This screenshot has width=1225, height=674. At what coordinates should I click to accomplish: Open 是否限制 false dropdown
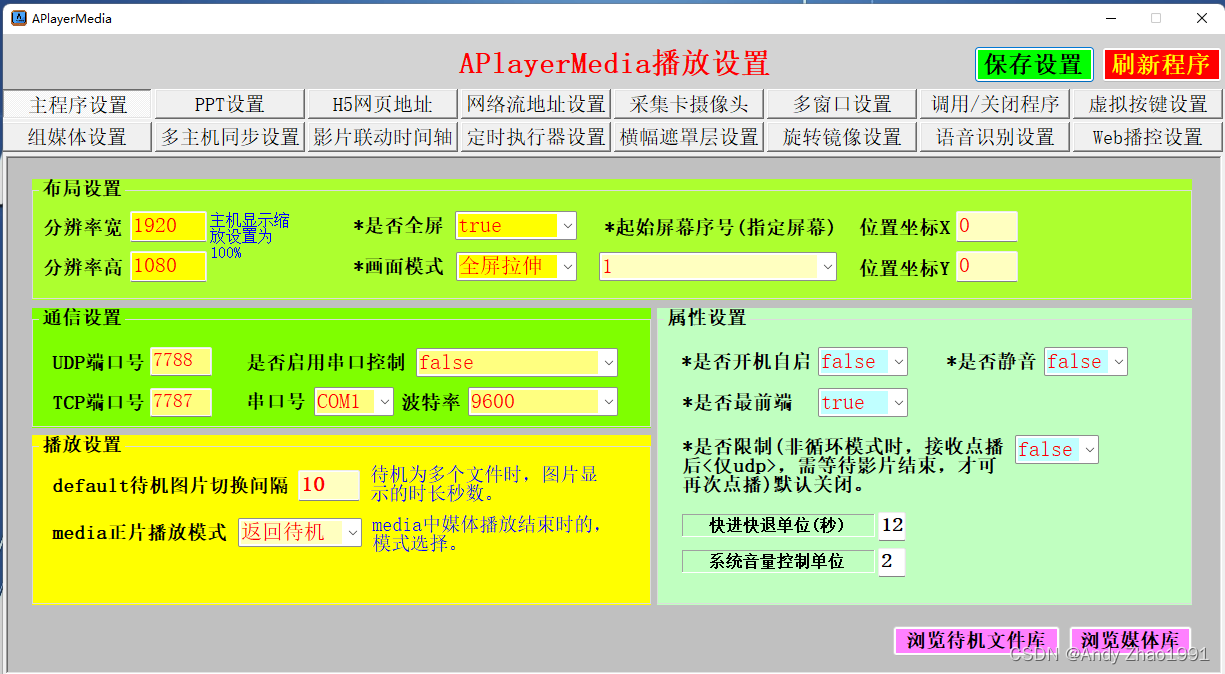pyautogui.click(x=1057, y=450)
